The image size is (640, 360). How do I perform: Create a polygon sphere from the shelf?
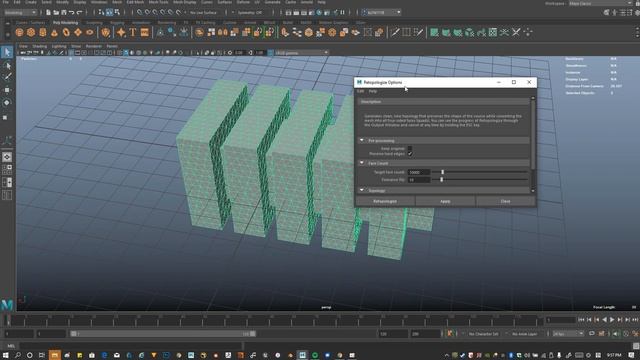pos(19,33)
